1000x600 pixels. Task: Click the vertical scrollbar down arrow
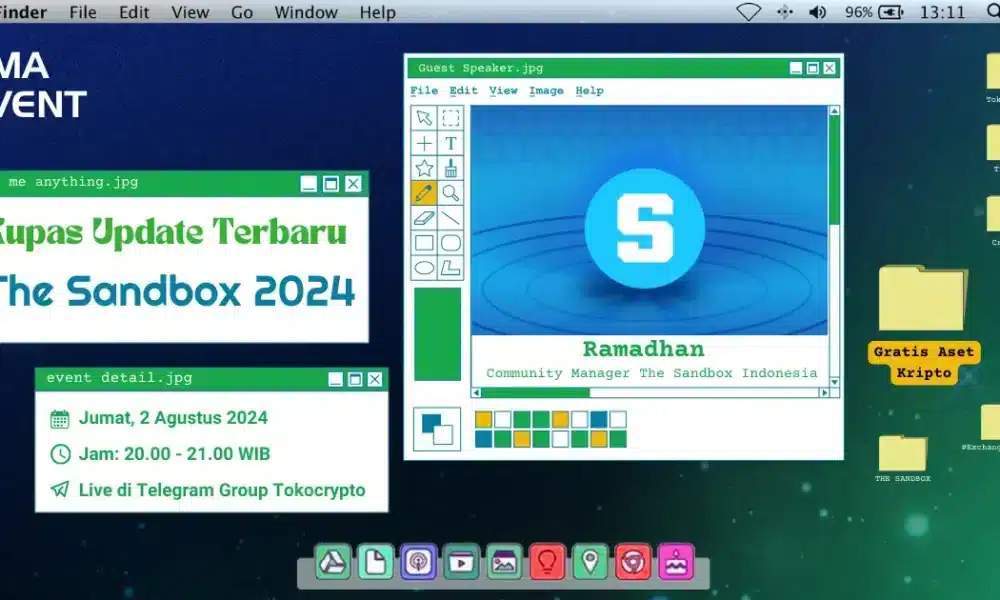tap(834, 382)
